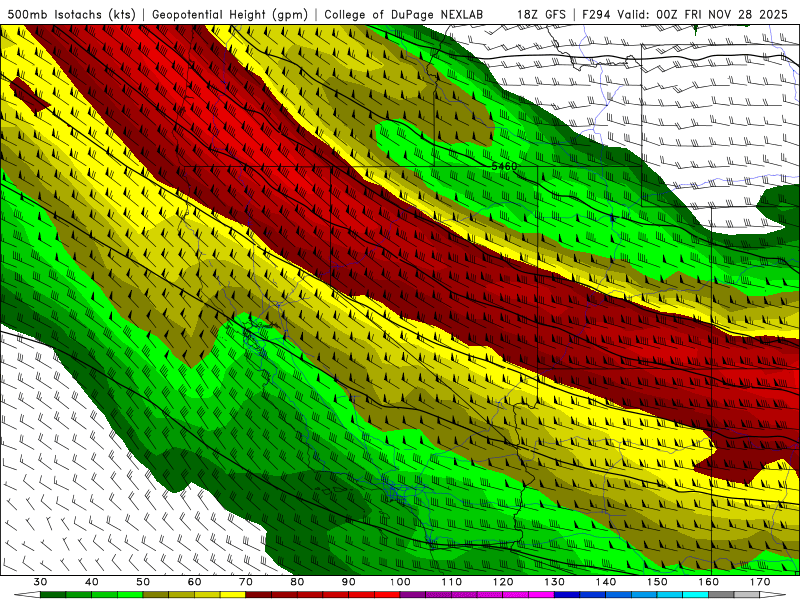Click the 'College of DuPage NEXLAB' credit text
Viewport: 800px width, 600px height.
tap(404, 14)
